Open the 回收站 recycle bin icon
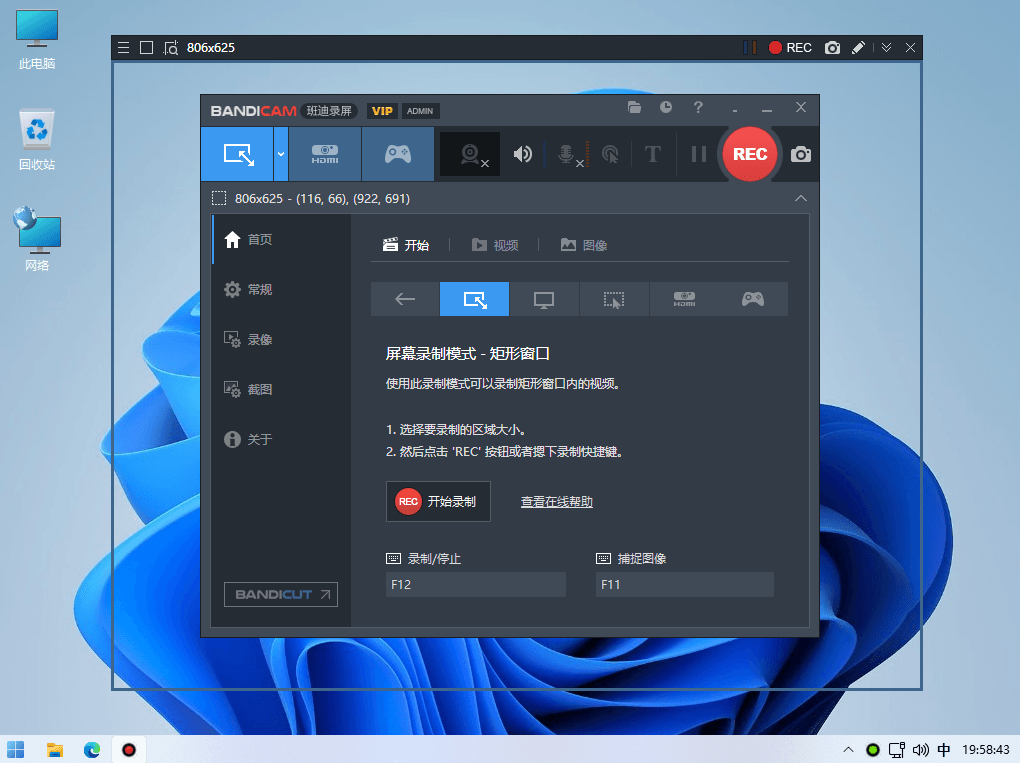 36,141
